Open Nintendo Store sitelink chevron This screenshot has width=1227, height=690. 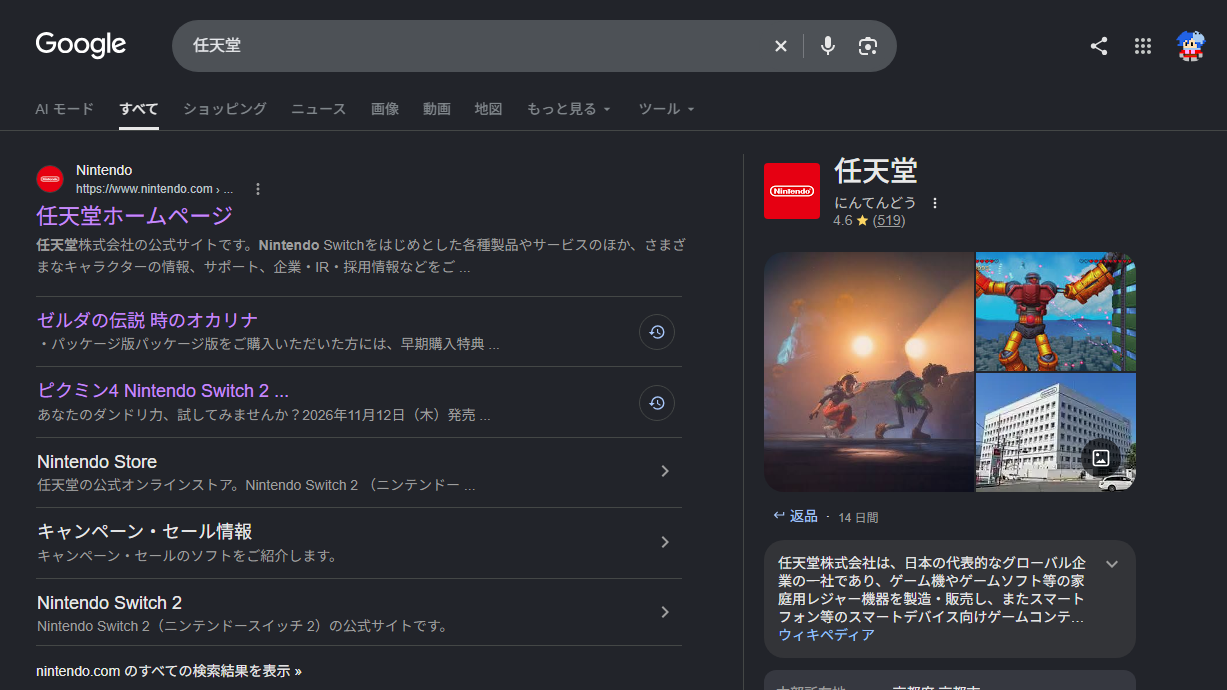coord(665,471)
